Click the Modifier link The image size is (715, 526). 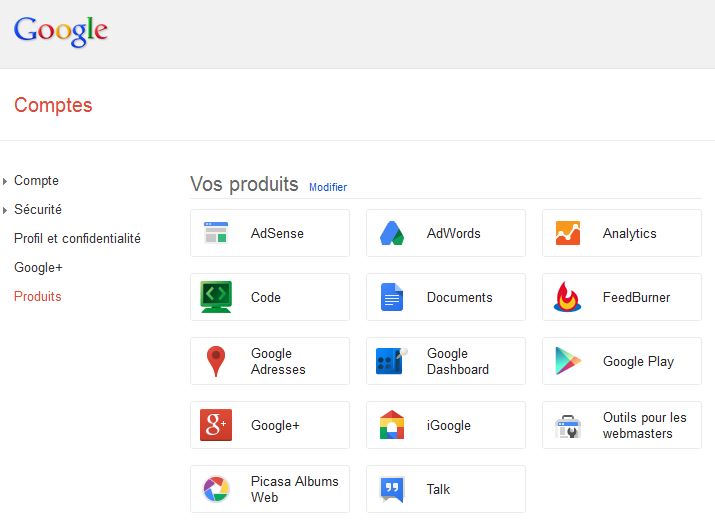(328, 187)
